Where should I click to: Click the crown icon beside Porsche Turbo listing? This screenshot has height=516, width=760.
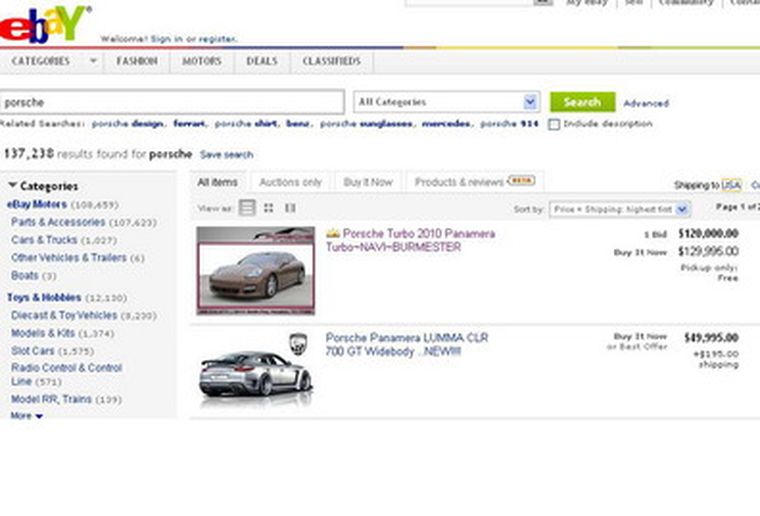(332, 233)
